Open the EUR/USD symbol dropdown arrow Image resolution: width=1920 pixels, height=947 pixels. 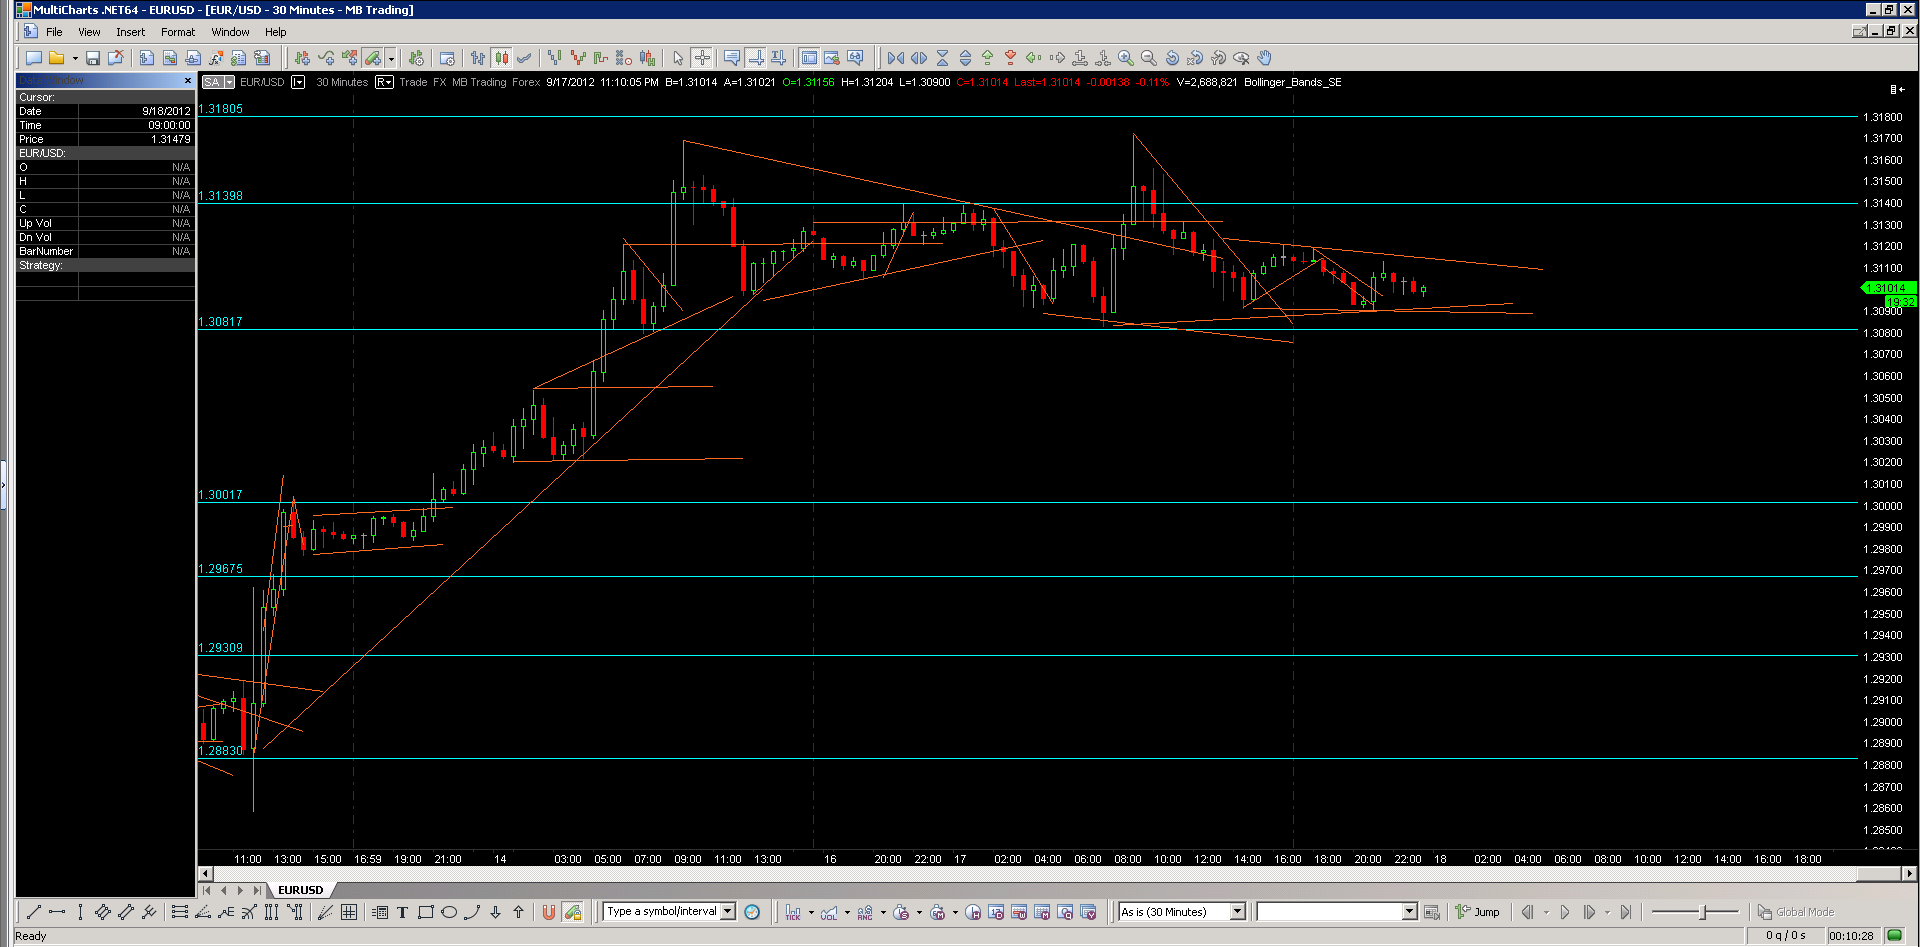(298, 82)
